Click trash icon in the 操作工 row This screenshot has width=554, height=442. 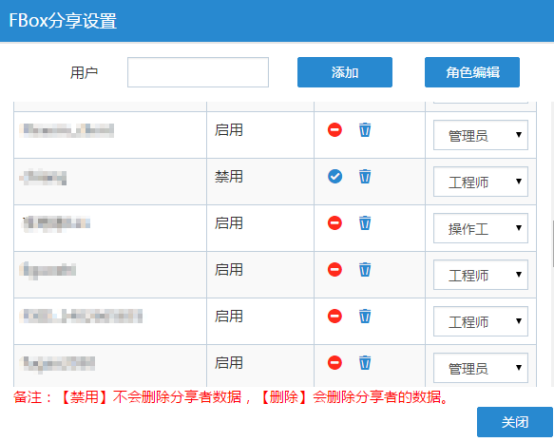(x=365, y=223)
